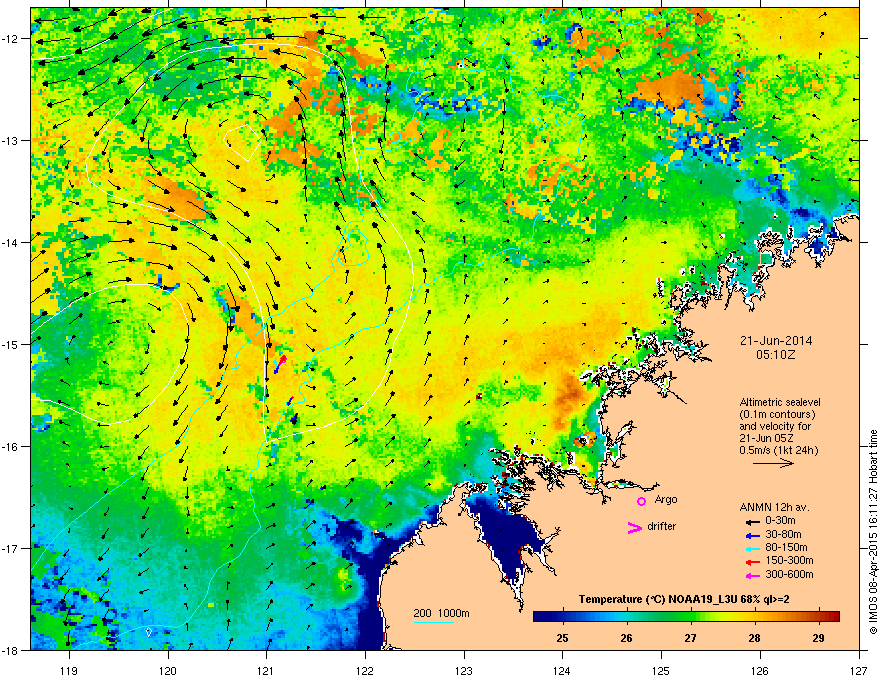Click longitude axis label 123
The height and width of the screenshot is (680, 880).
click(464, 670)
